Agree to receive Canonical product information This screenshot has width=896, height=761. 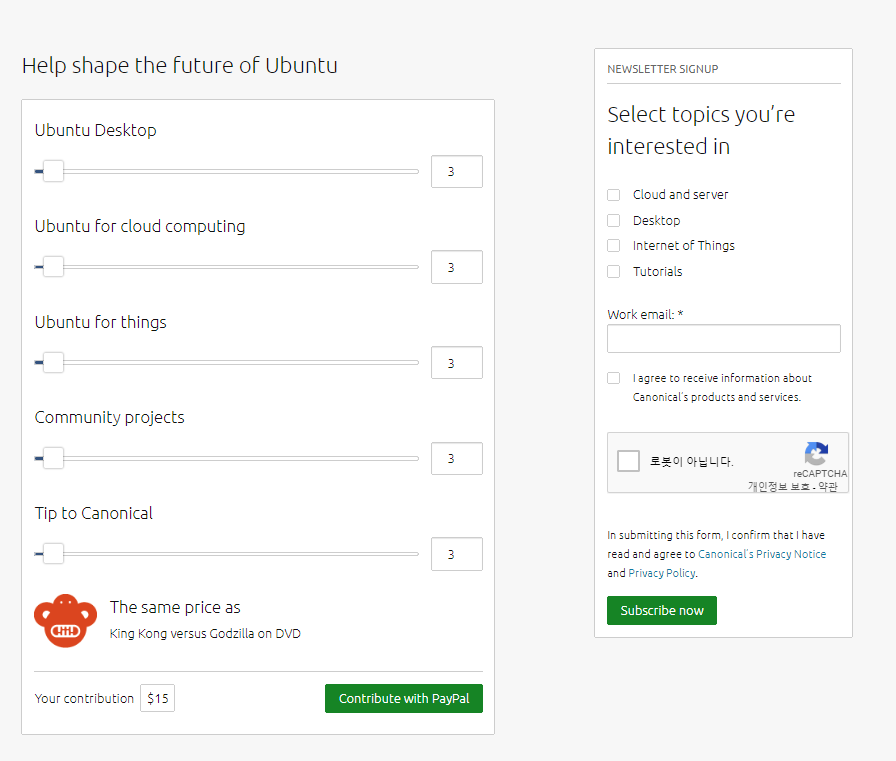pos(614,378)
